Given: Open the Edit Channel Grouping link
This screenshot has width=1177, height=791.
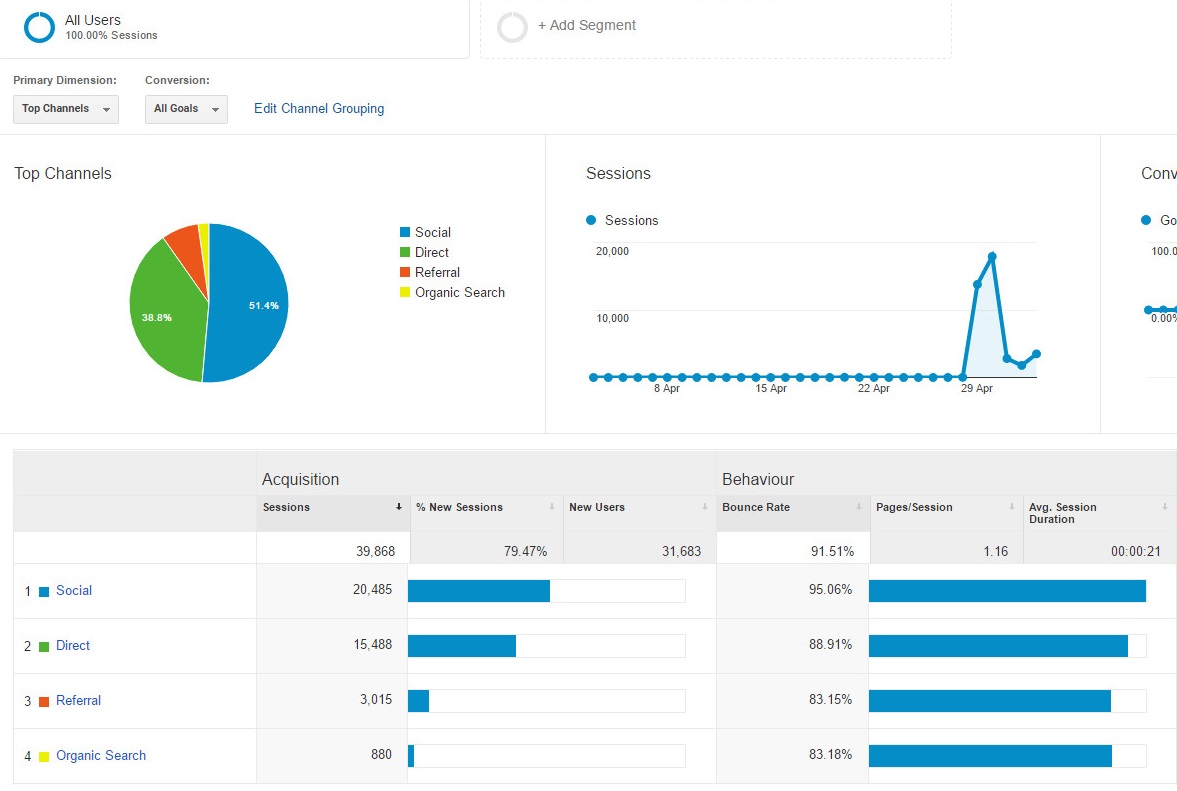Looking at the screenshot, I should (319, 109).
